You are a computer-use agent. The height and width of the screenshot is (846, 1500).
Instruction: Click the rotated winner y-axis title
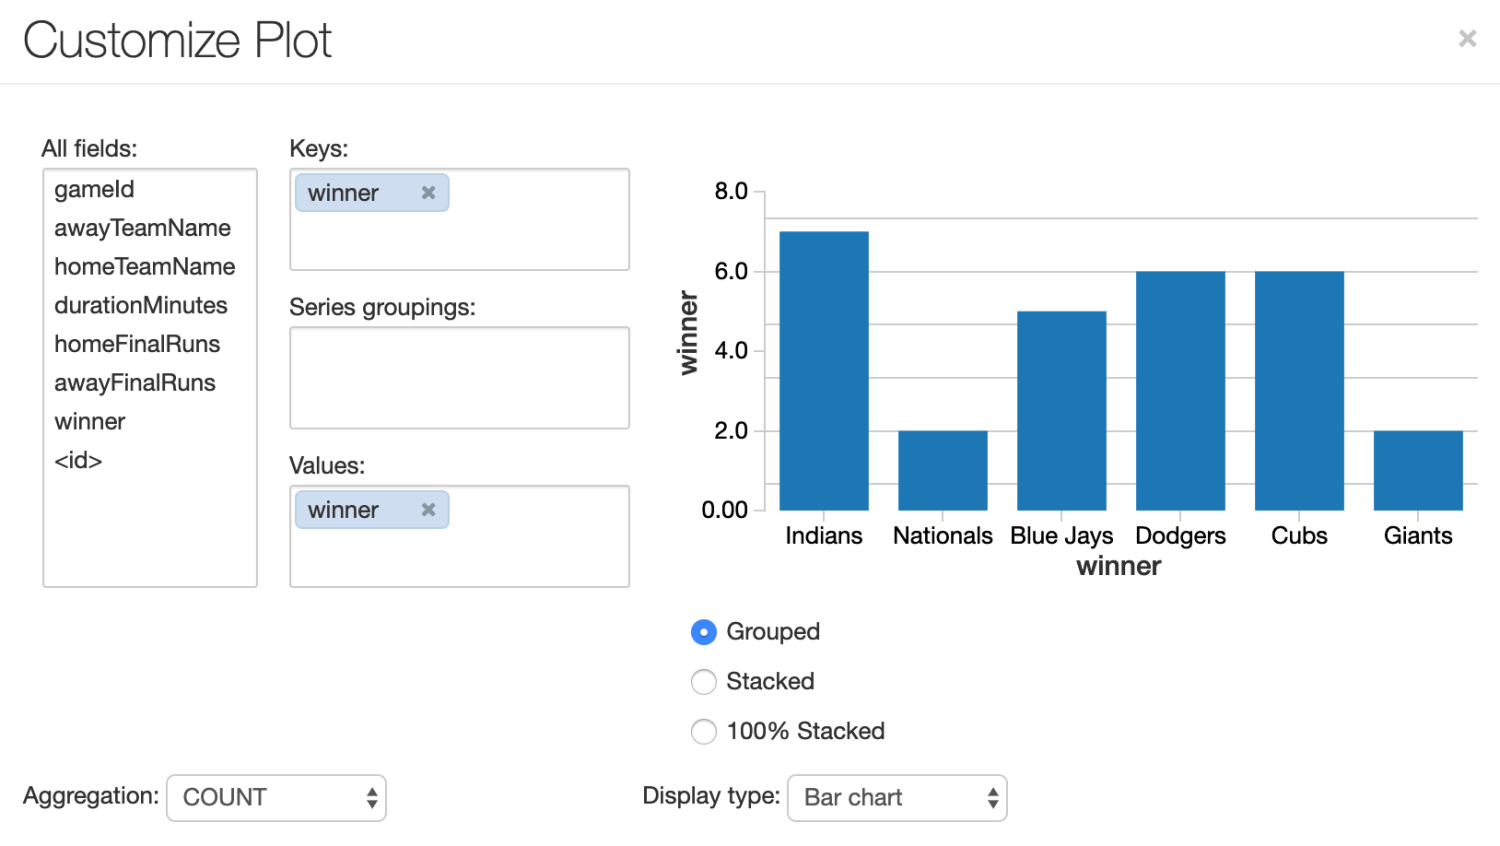click(x=689, y=333)
